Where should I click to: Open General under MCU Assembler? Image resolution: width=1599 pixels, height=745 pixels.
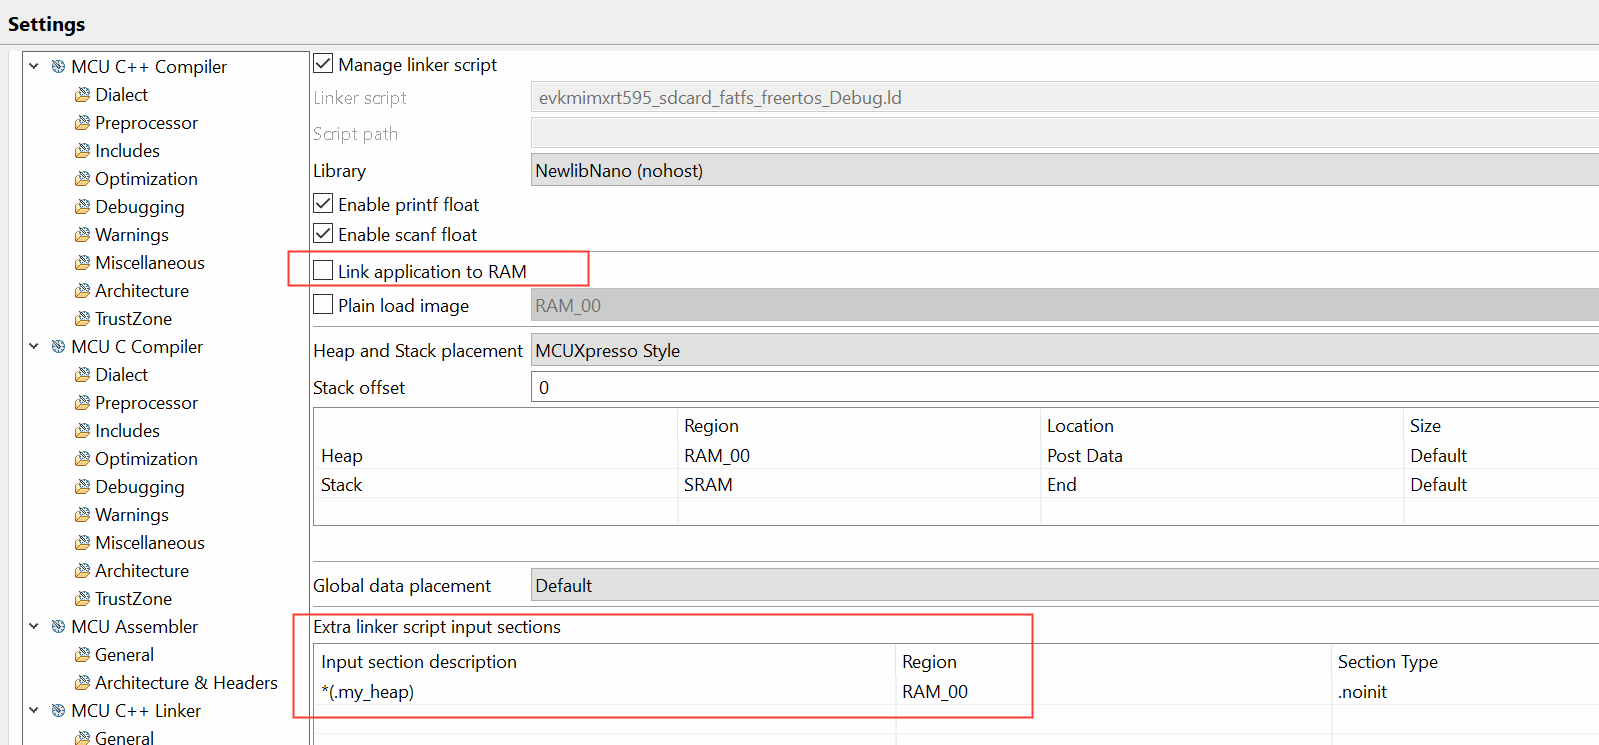(x=124, y=655)
